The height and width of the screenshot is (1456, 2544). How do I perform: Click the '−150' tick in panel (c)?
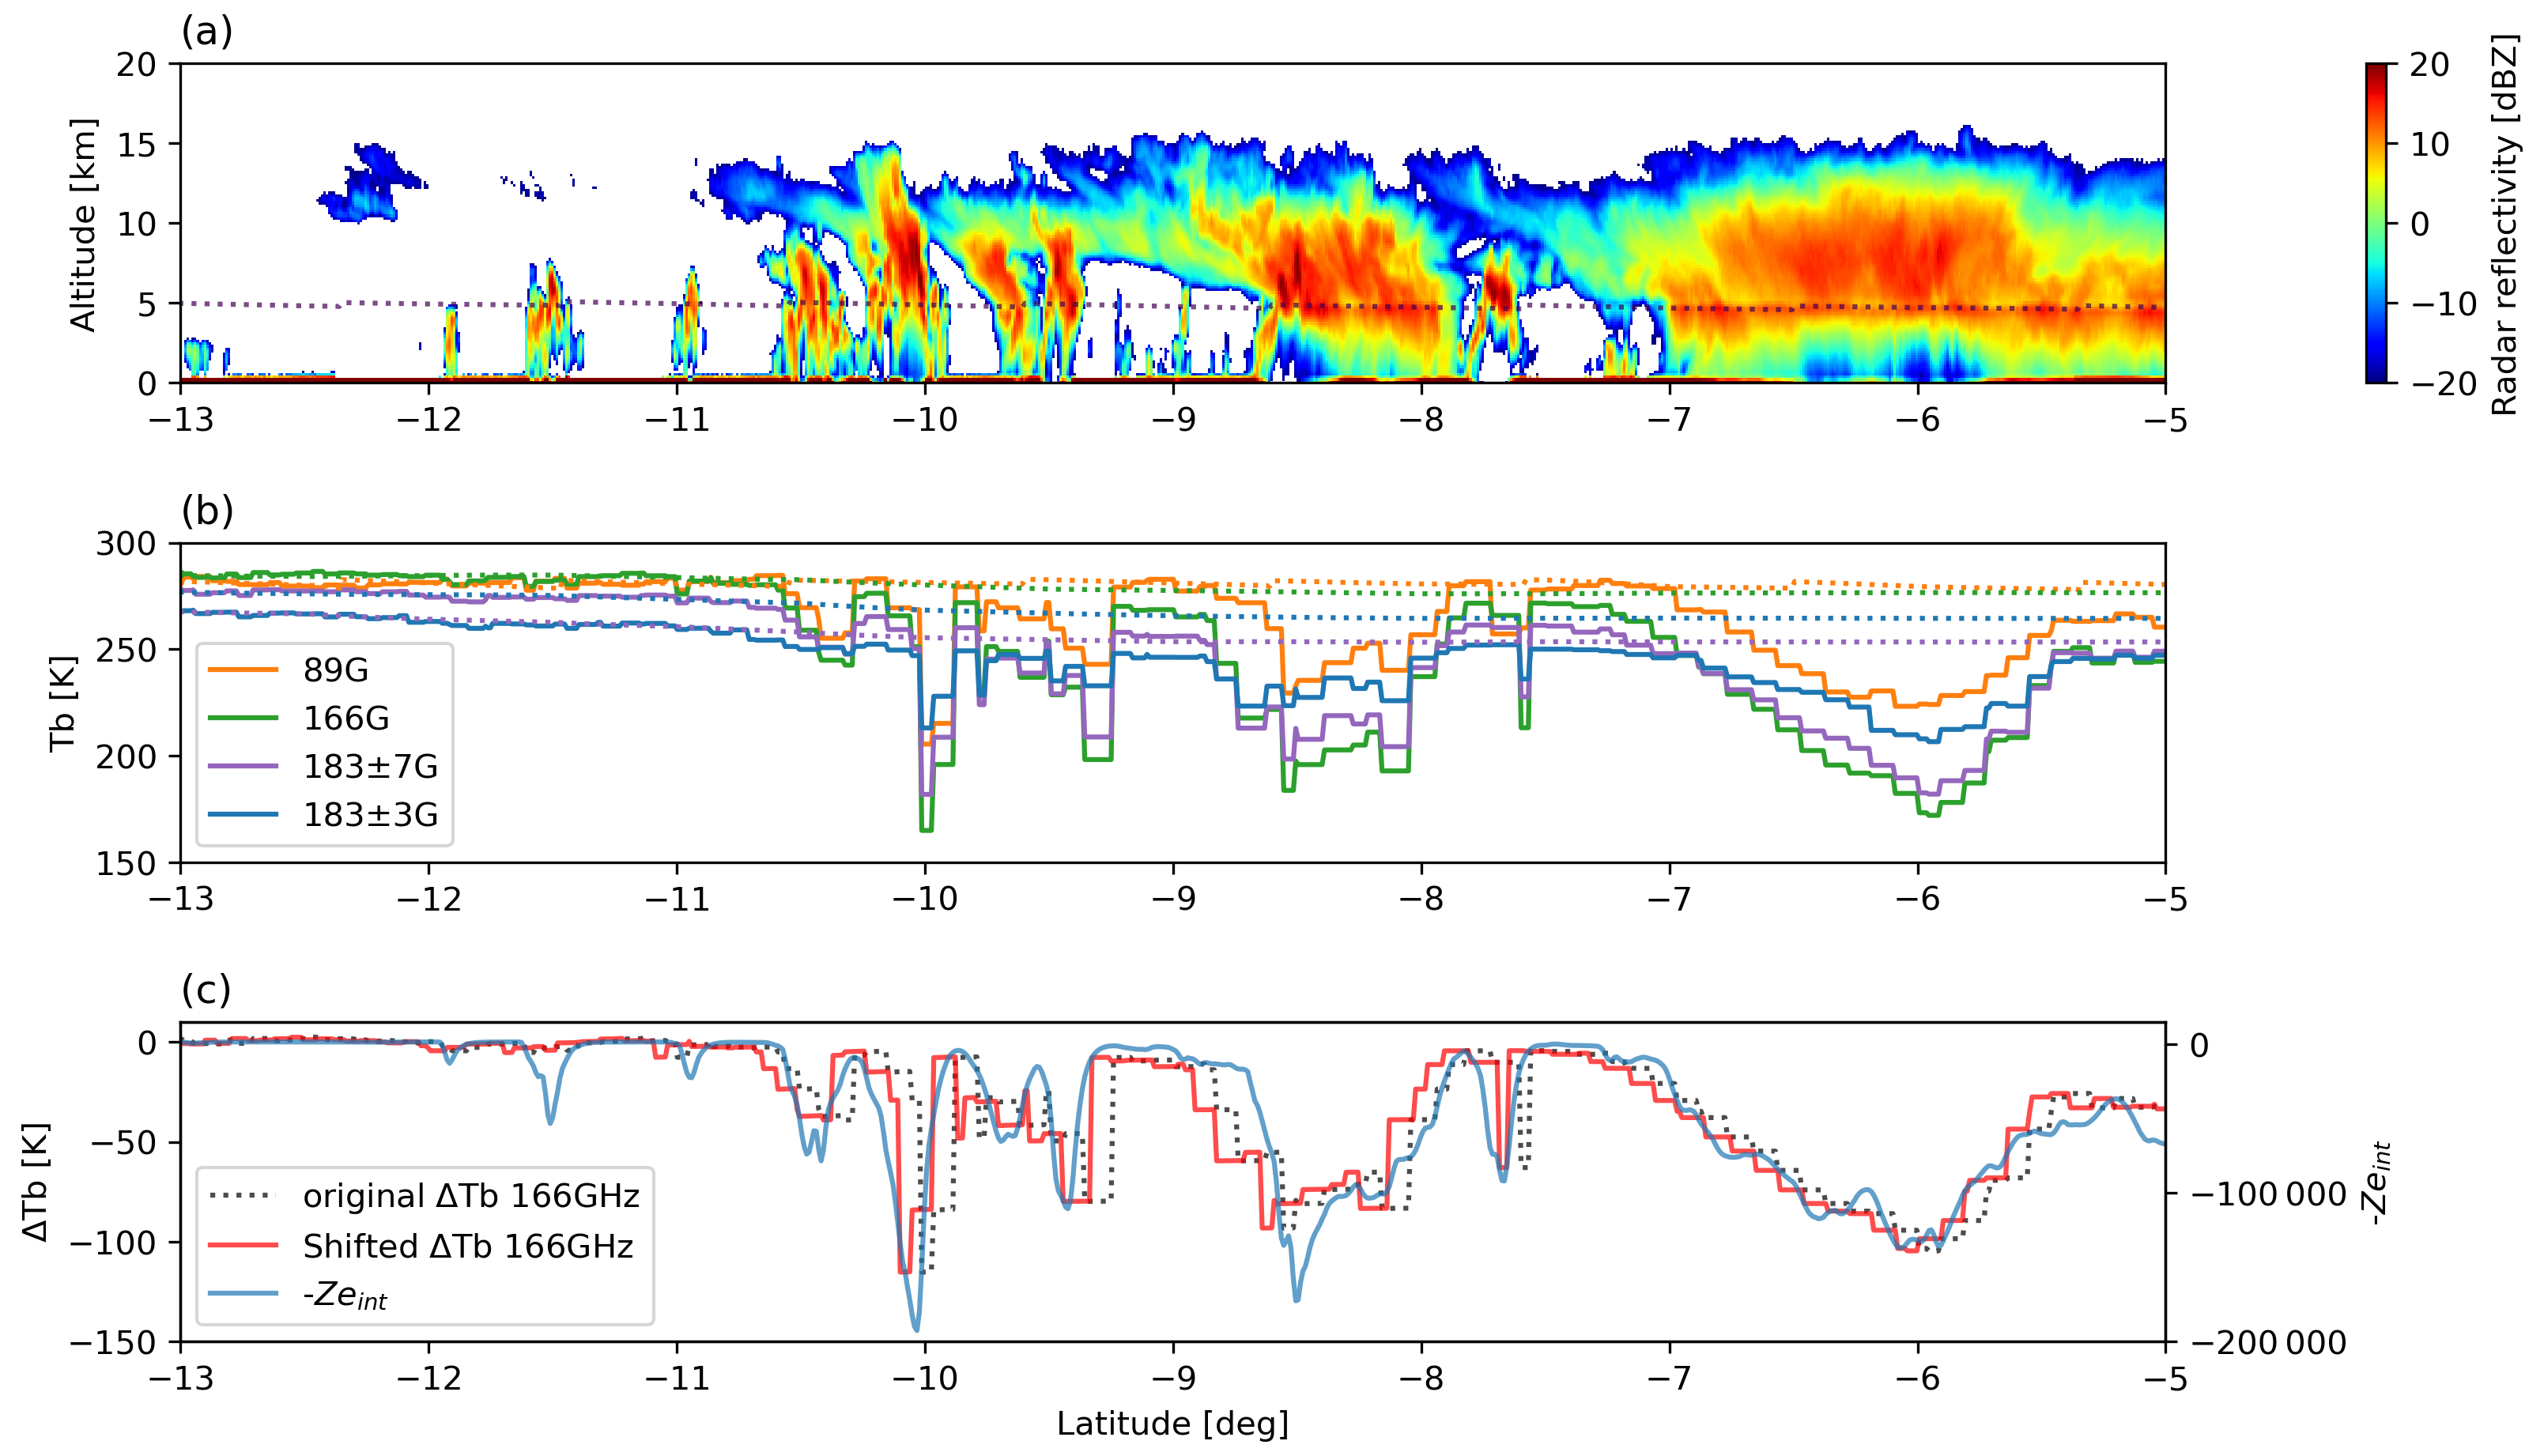pyautogui.click(x=114, y=1342)
